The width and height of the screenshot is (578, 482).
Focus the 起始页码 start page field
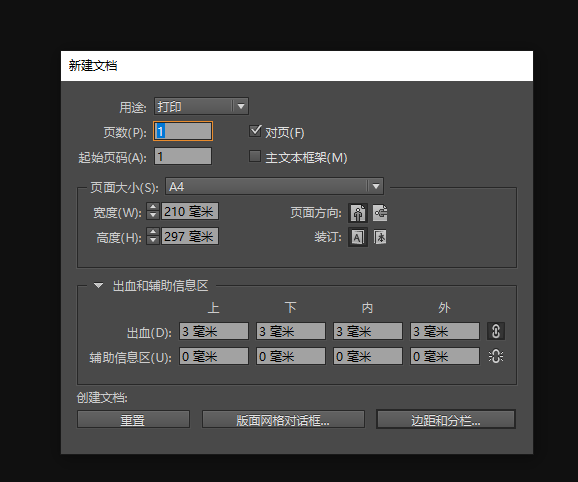coord(183,156)
